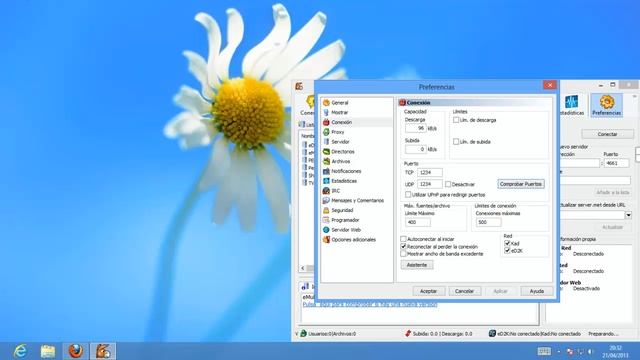Enable Mostrar ancho de banda excedente
Screen dimensions: 640x360
click(x=403, y=254)
